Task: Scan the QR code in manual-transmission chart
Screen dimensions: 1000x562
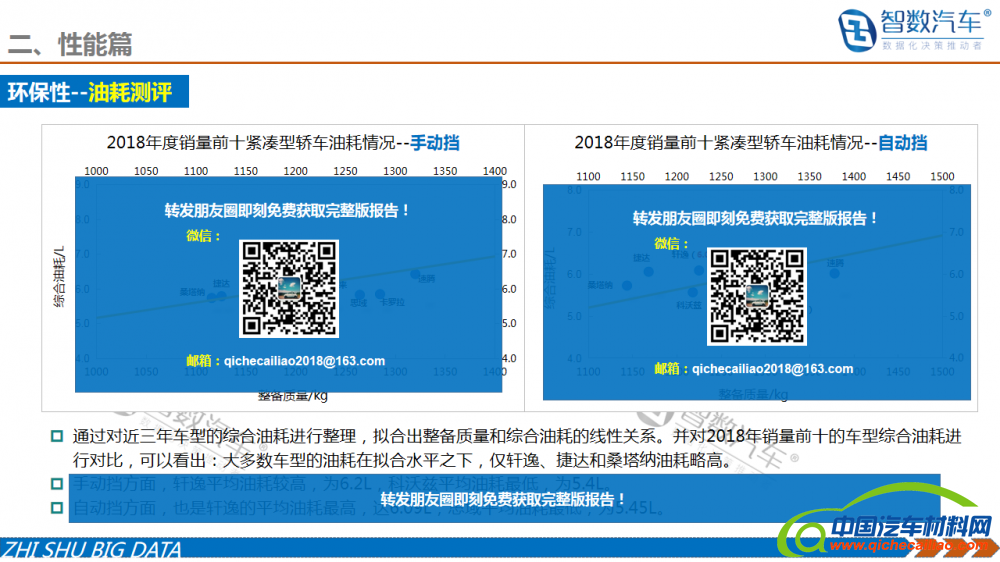Action: 289,288
